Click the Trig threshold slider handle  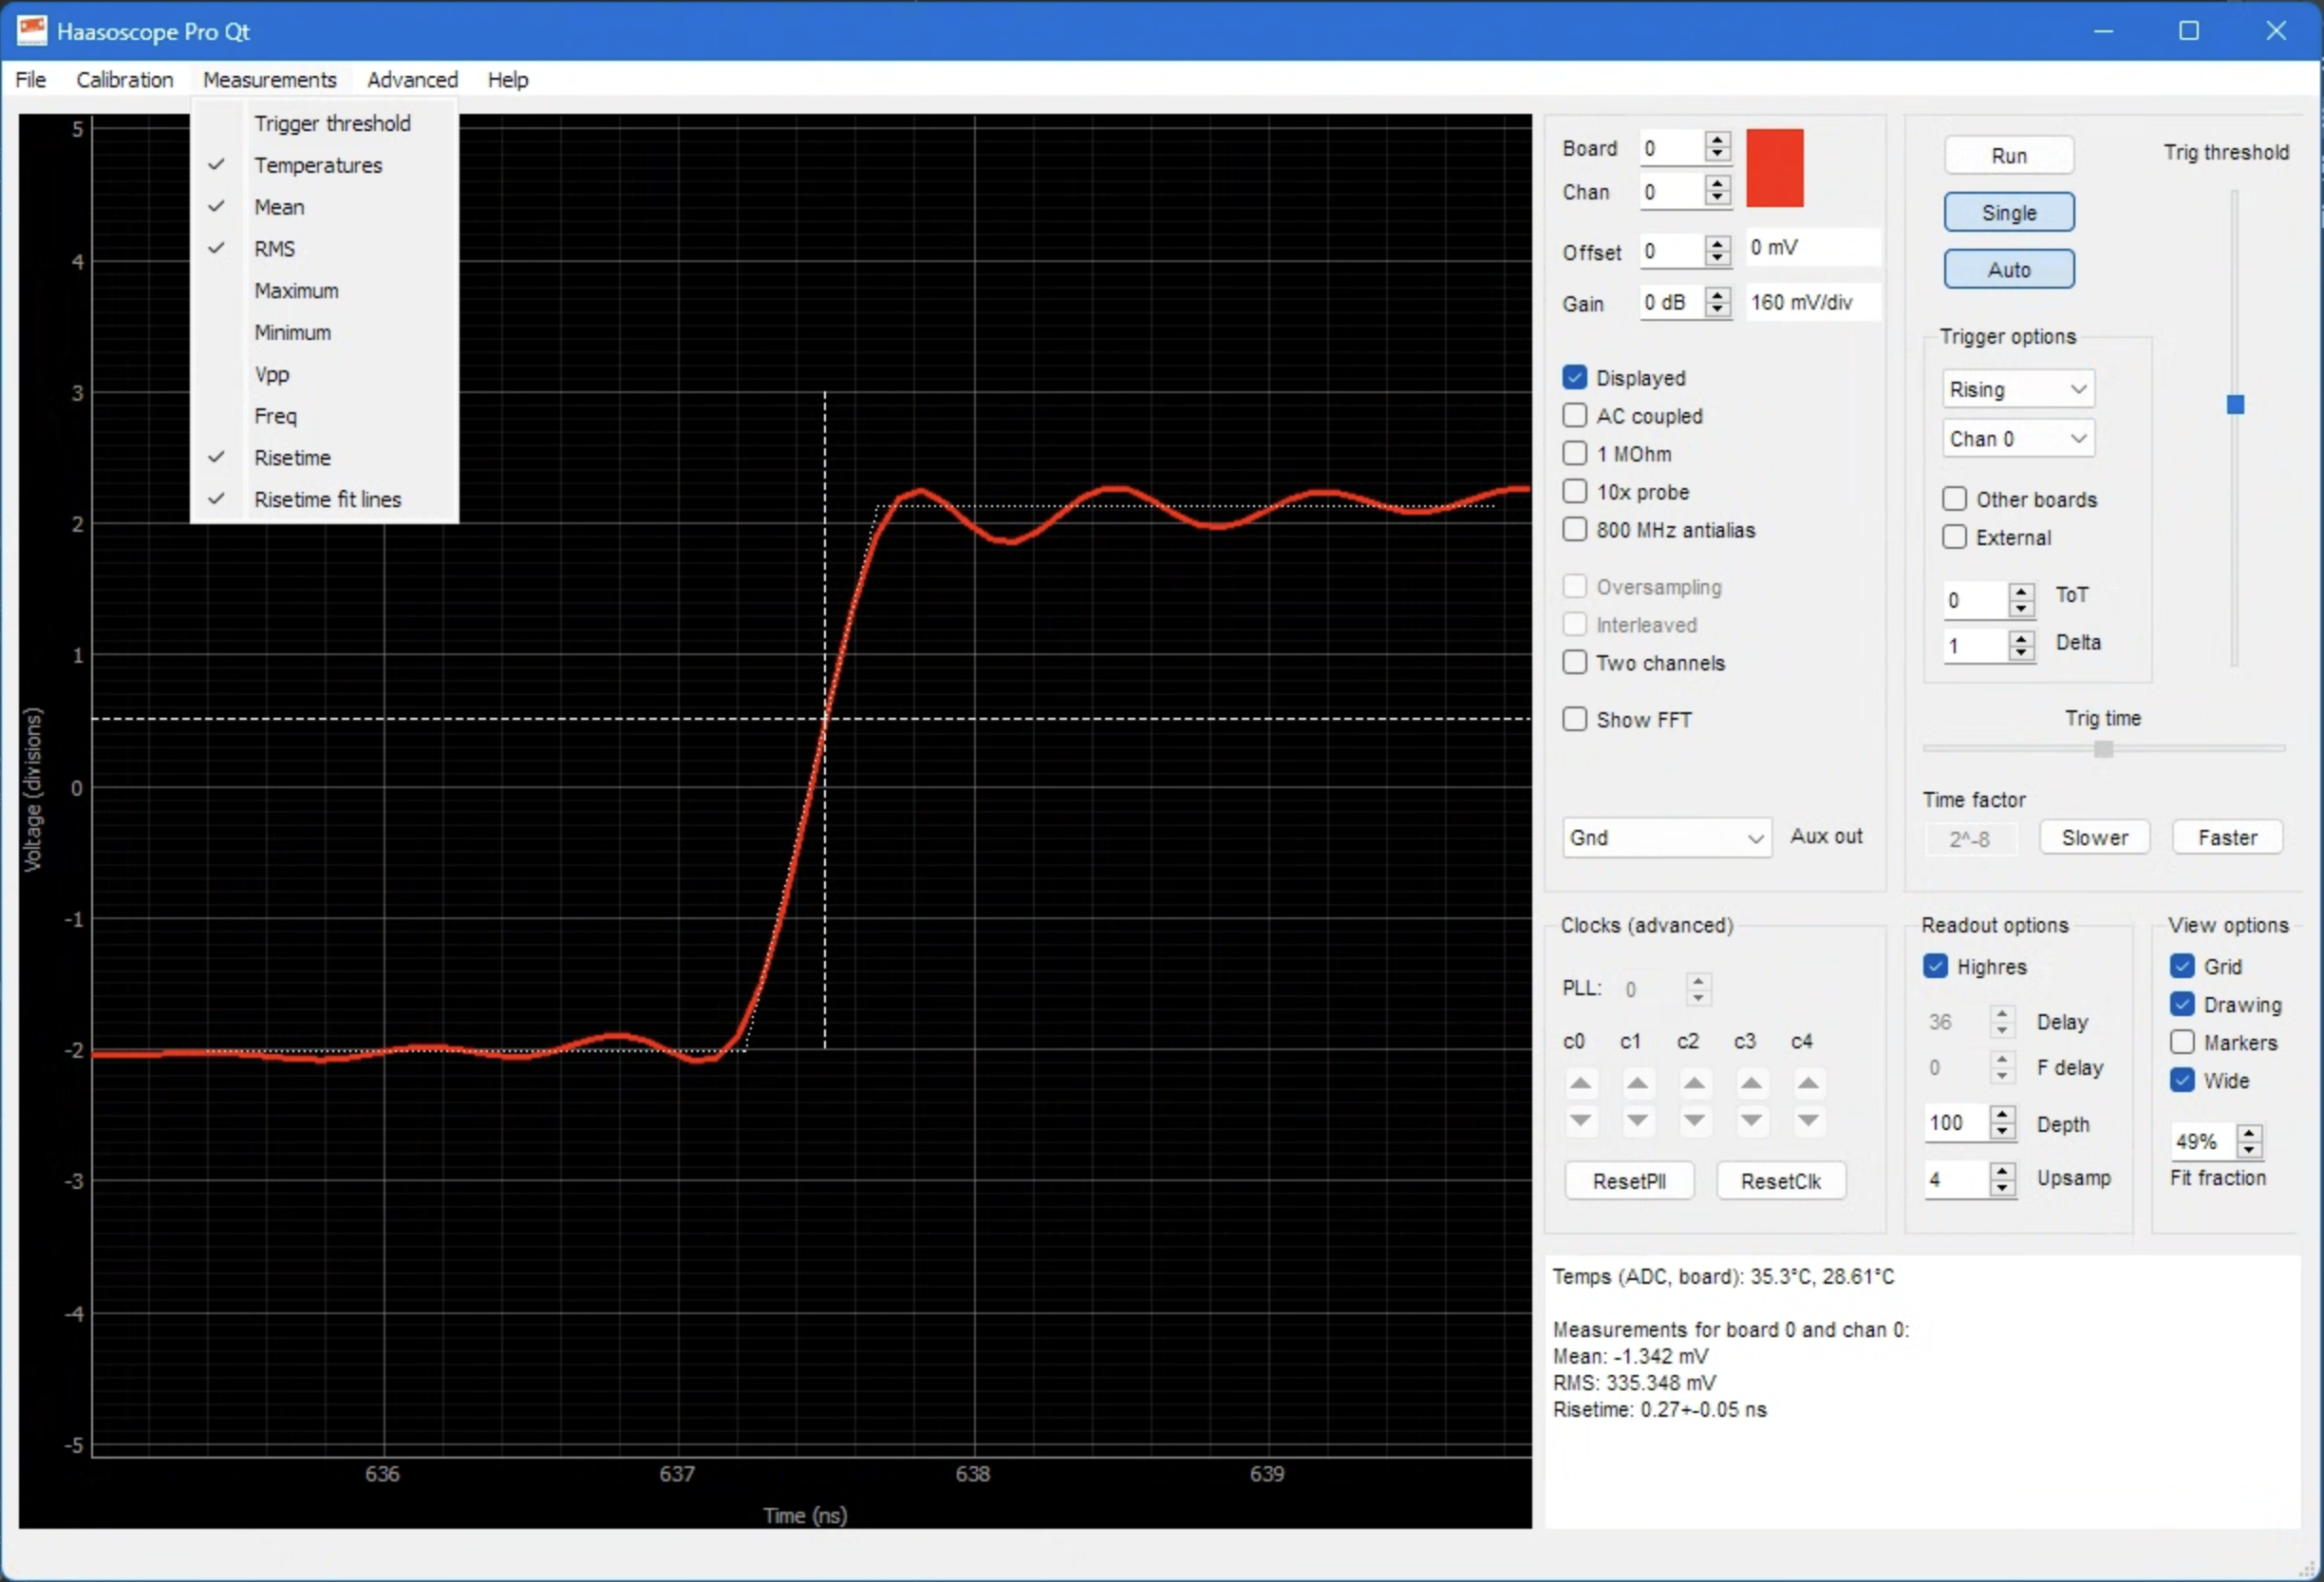pyautogui.click(x=2235, y=404)
